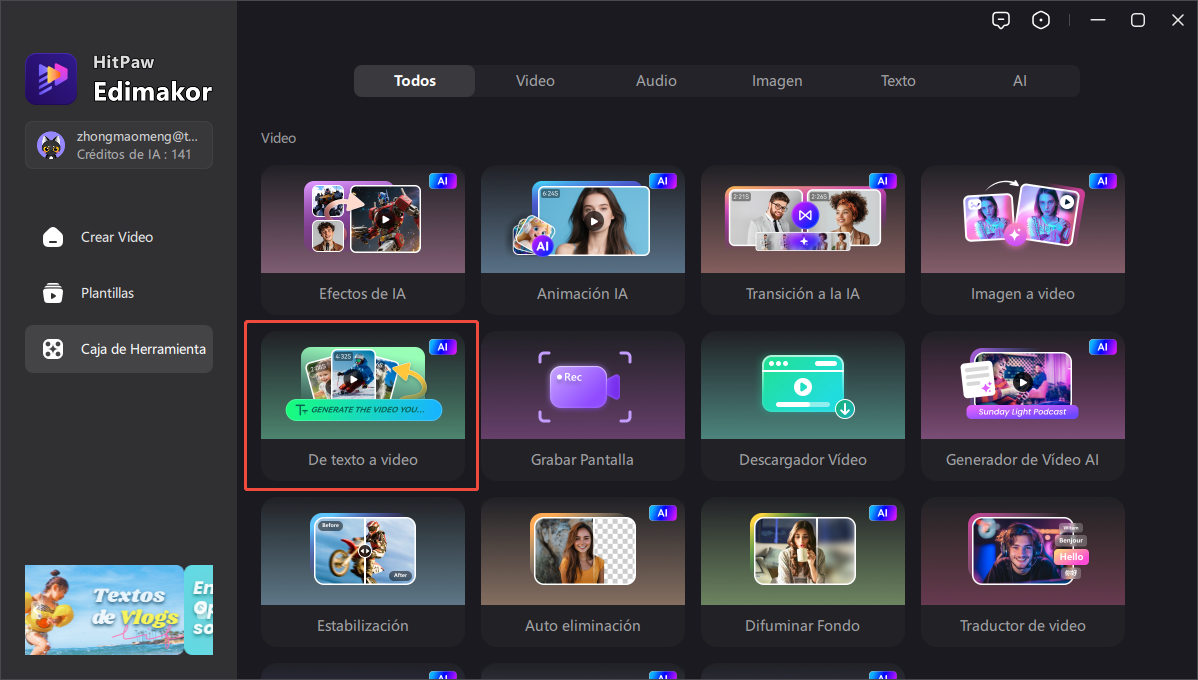Screen dimensions: 1198x680
Task: Open De texto a video tool
Action: pos(363,406)
